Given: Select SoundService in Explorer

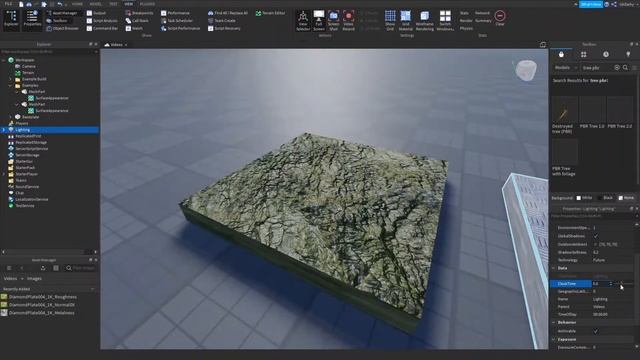Looking at the screenshot, I should click(x=27, y=187).
